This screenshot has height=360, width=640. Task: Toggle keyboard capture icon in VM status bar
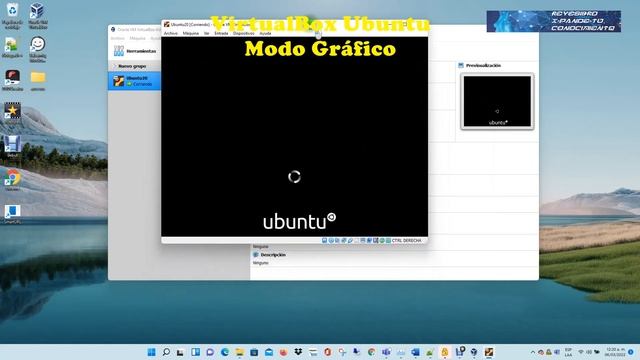pyautogui.click(x=388, y=240)
